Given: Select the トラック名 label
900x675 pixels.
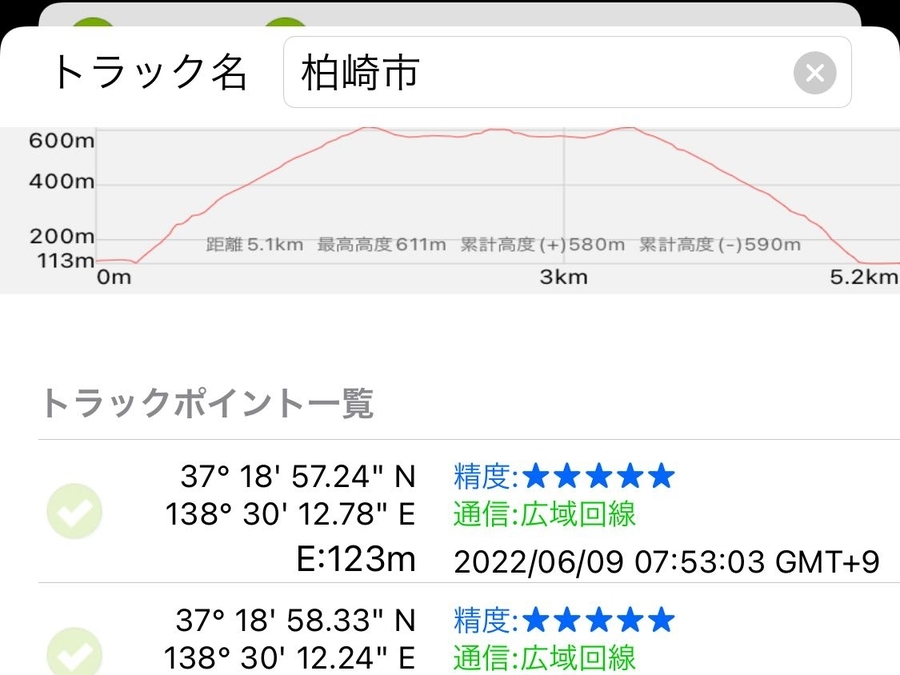Looking at the screenshot, I should [150, 73].
